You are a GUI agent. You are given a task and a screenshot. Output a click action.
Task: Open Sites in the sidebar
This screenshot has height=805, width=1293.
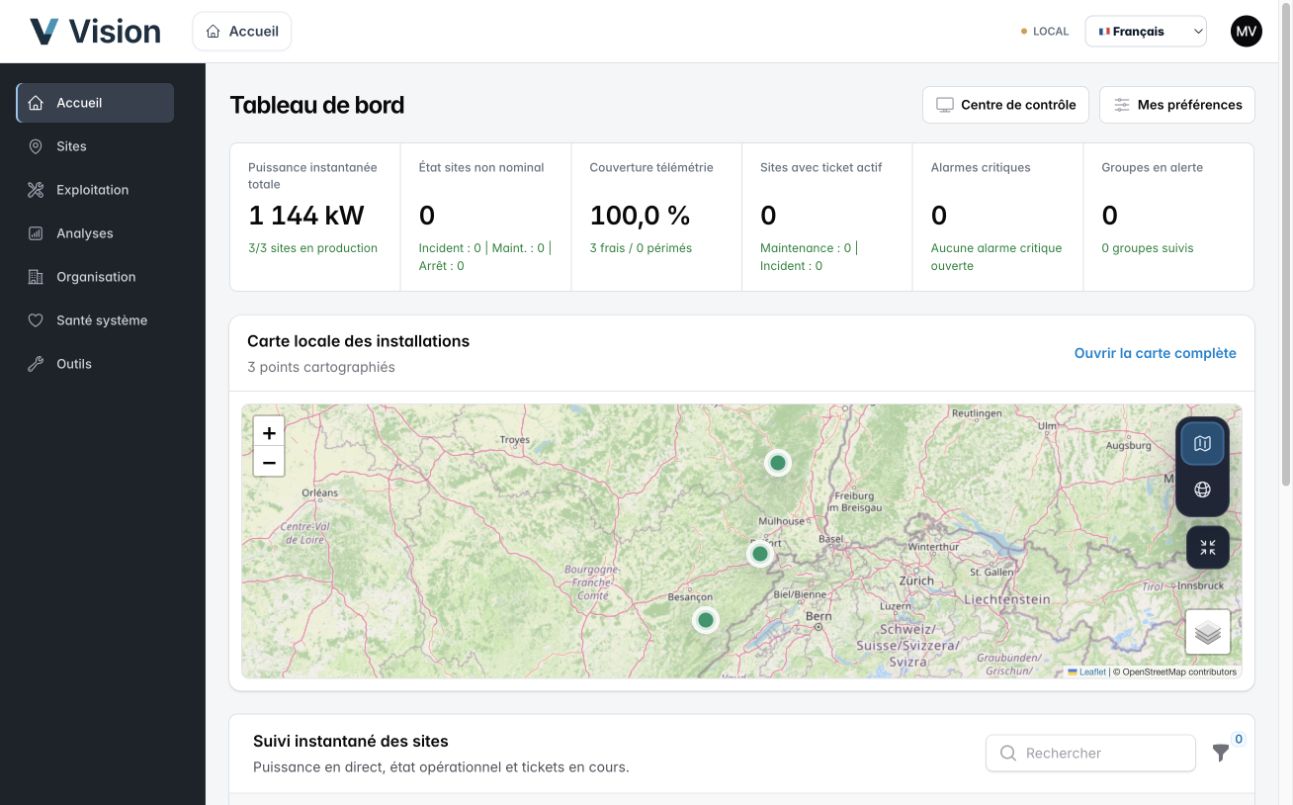95,146
